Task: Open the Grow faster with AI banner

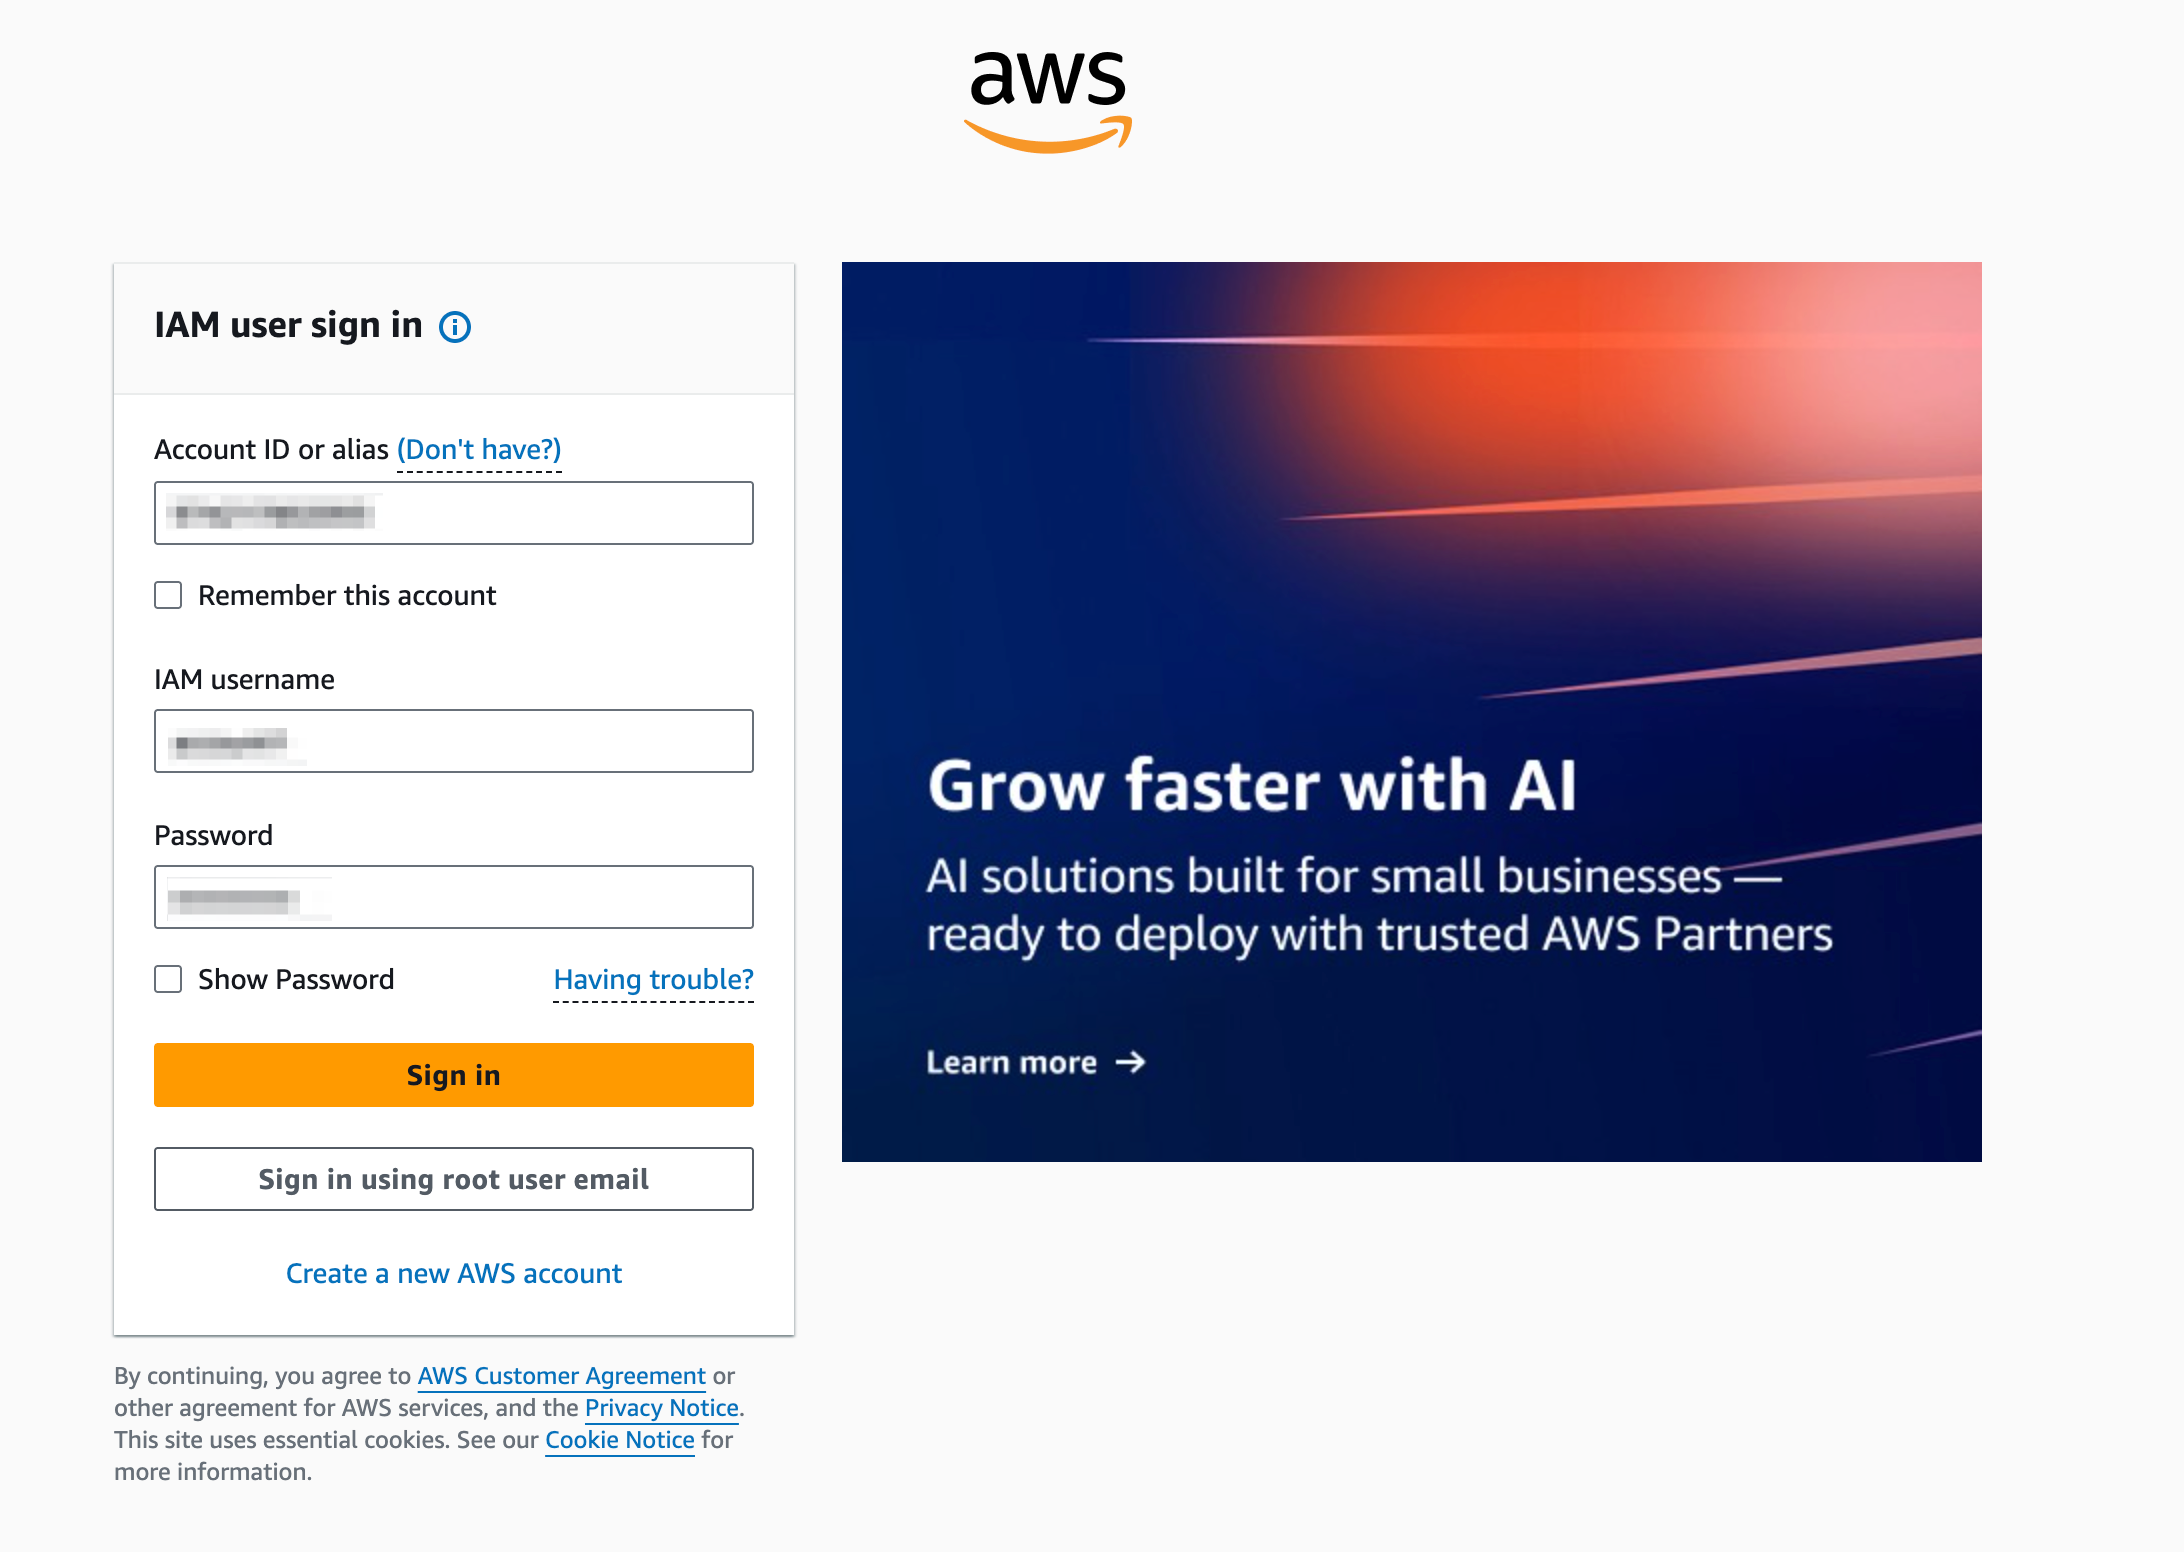Action: [1412, 712]
